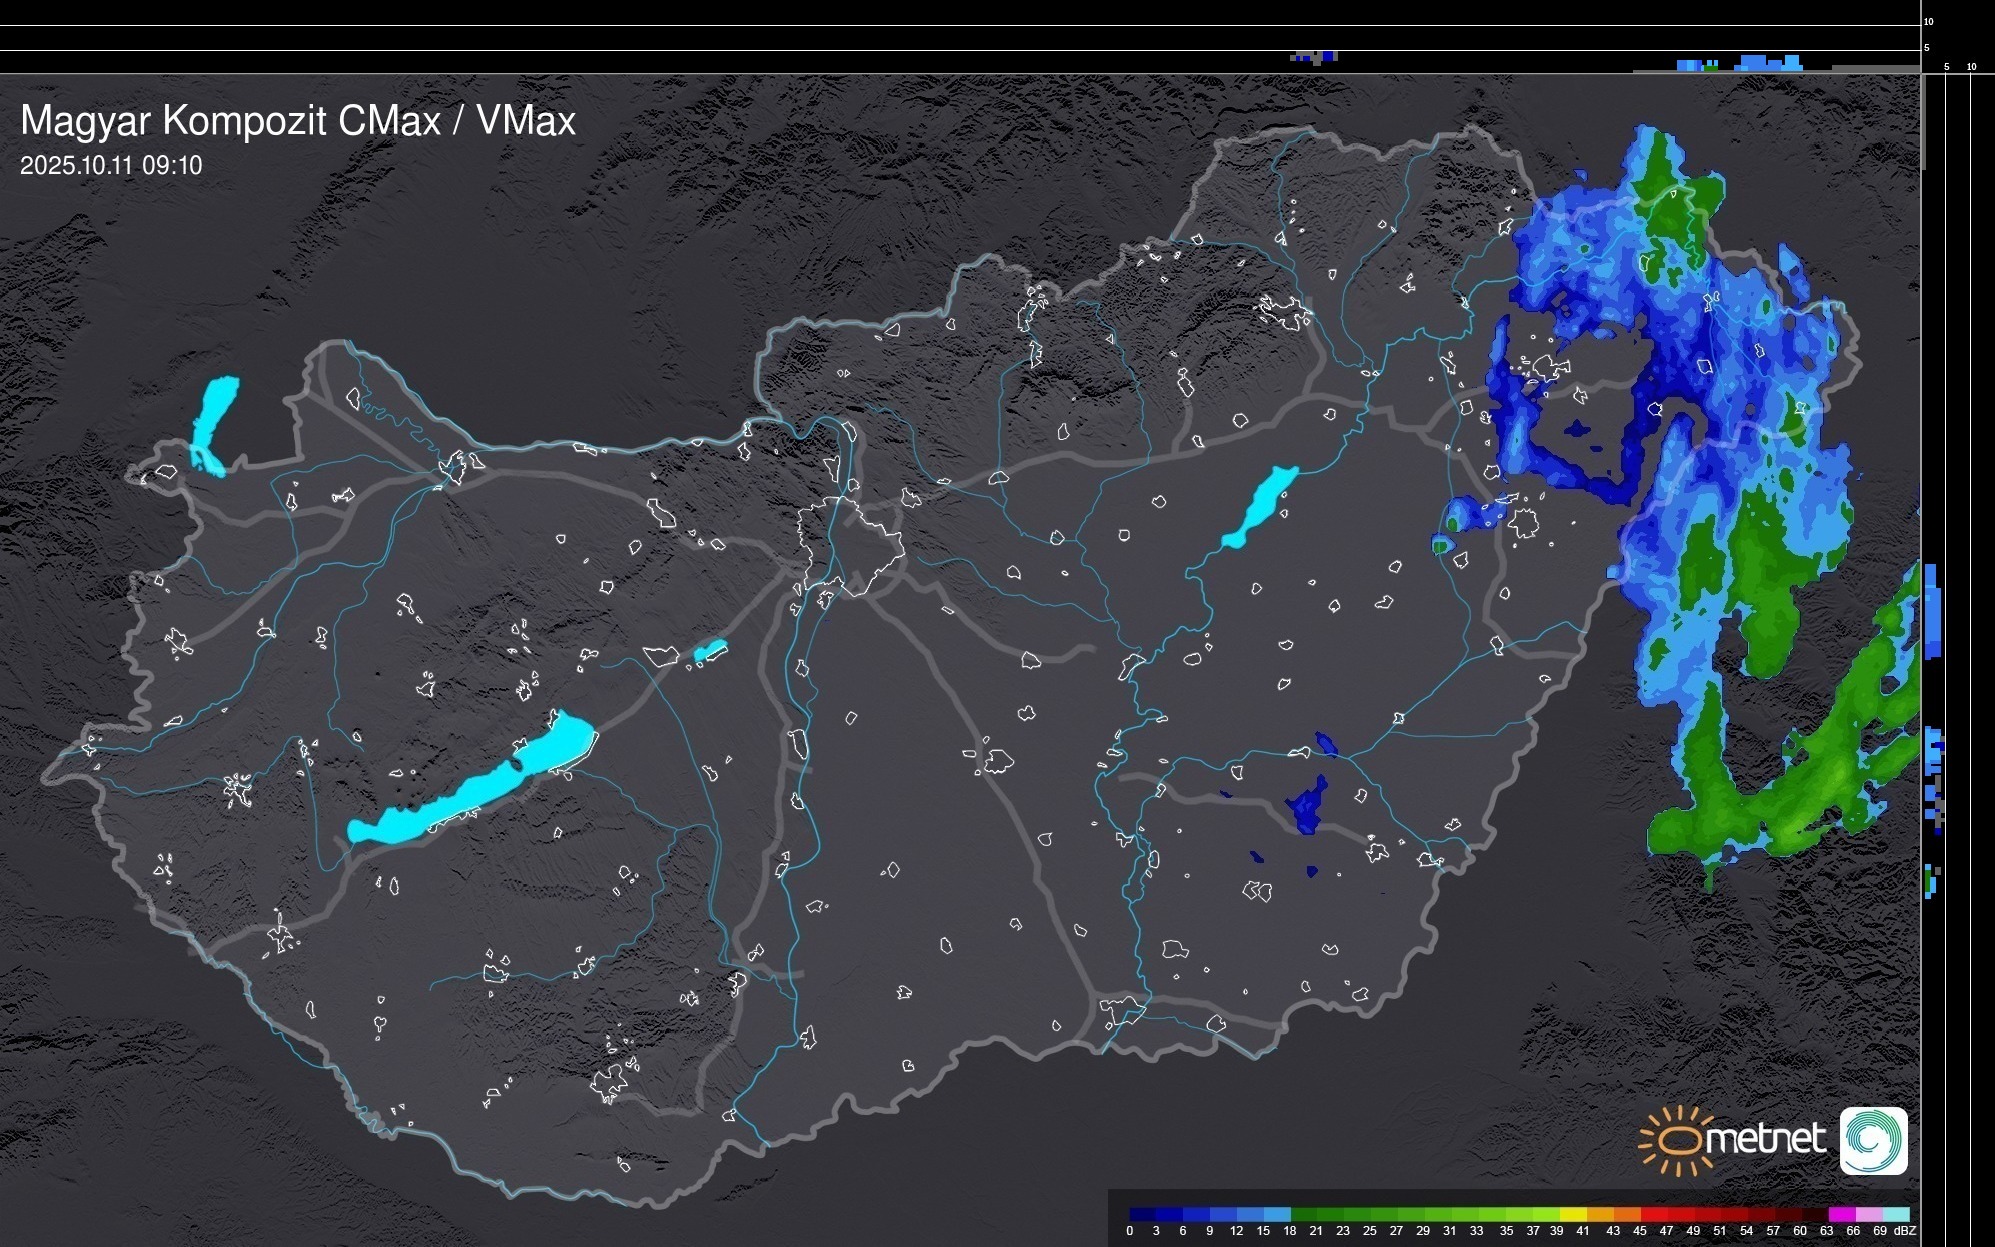Click the tall blue column in right VMax panel
The width and height of the screenshot is (1995, 1247).
click(x=1932, y=610)
